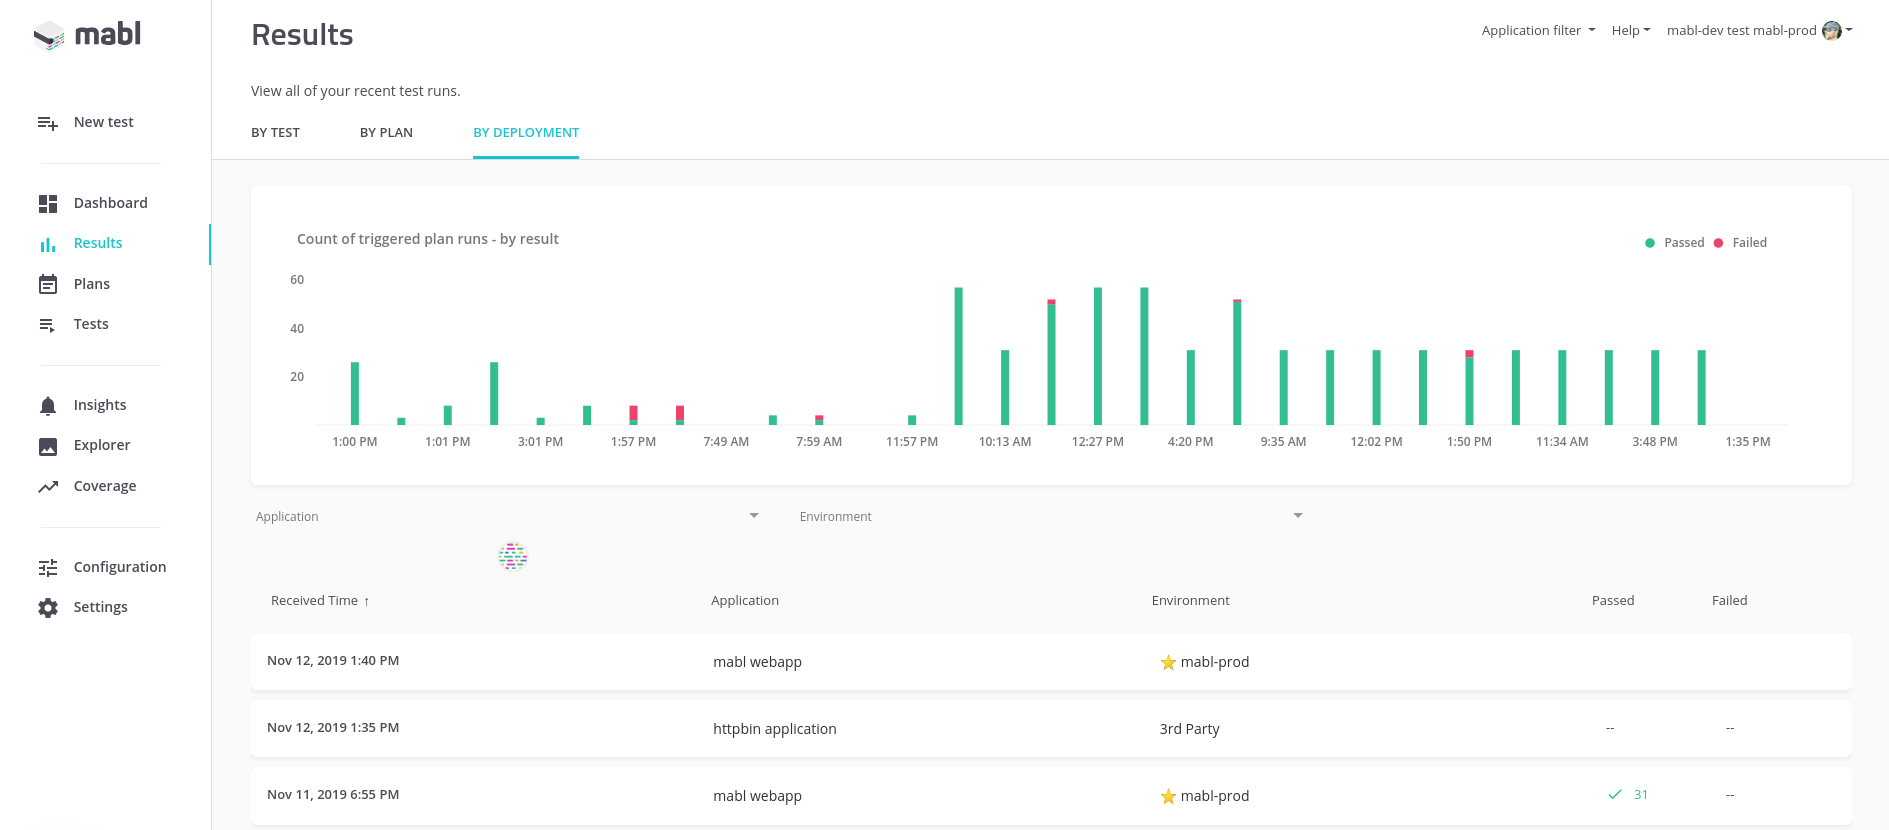Image resolution: width=1889 pixels, height=830 pixels.
Task: Switch to the BY TEST tab
Action: click(x=275, y=133)
